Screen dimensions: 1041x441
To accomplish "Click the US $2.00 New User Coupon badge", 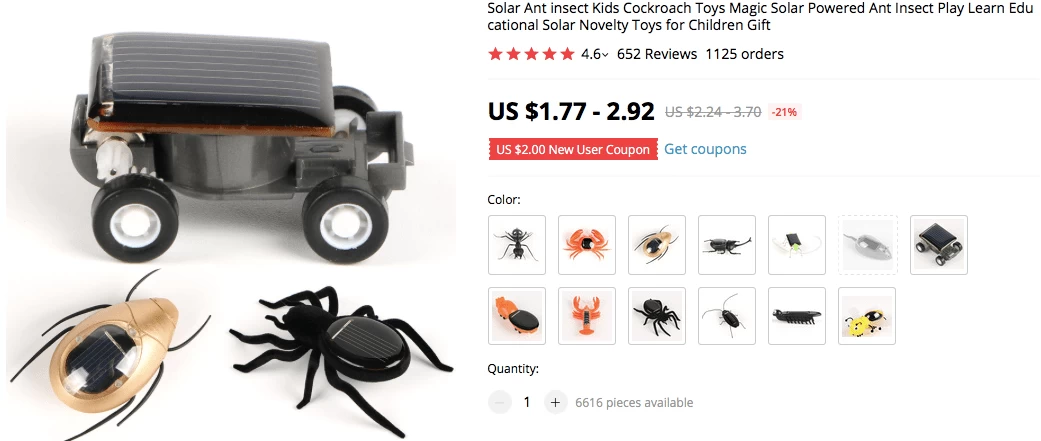I will point(573,149).
